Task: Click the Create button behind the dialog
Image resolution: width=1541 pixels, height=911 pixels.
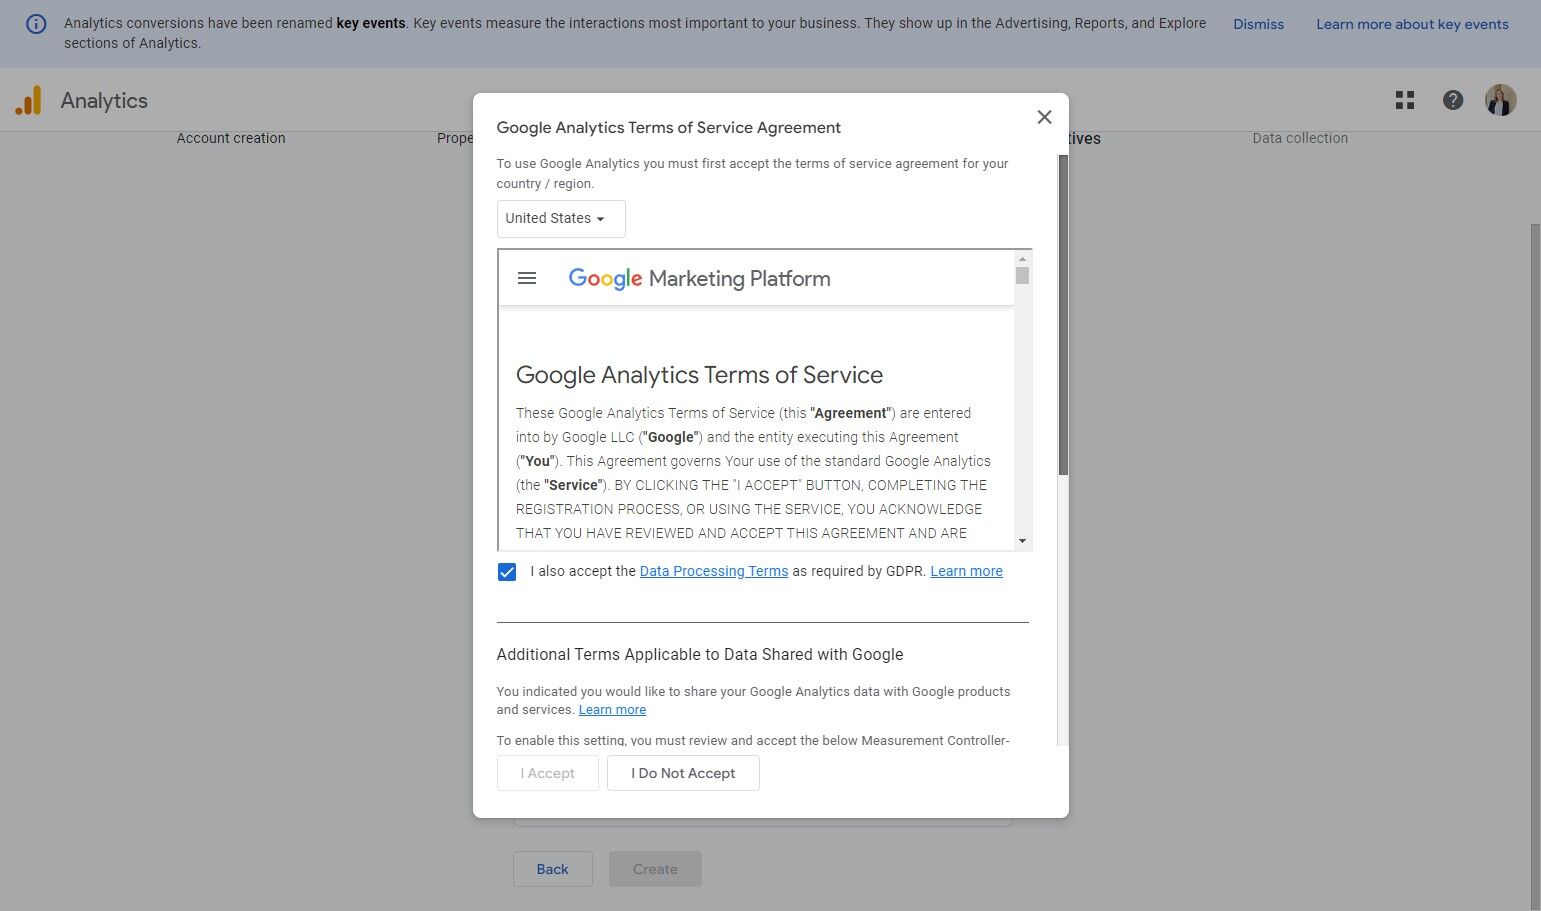Action: 655,869
